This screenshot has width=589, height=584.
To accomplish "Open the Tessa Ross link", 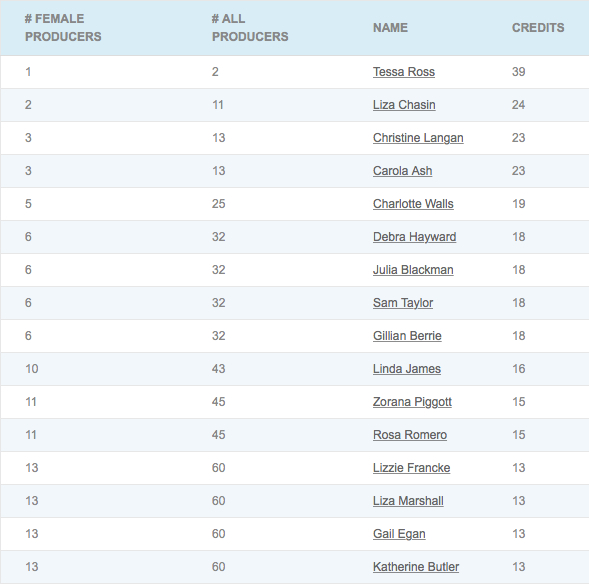I will pyautogui.click(x=404, y=72).
